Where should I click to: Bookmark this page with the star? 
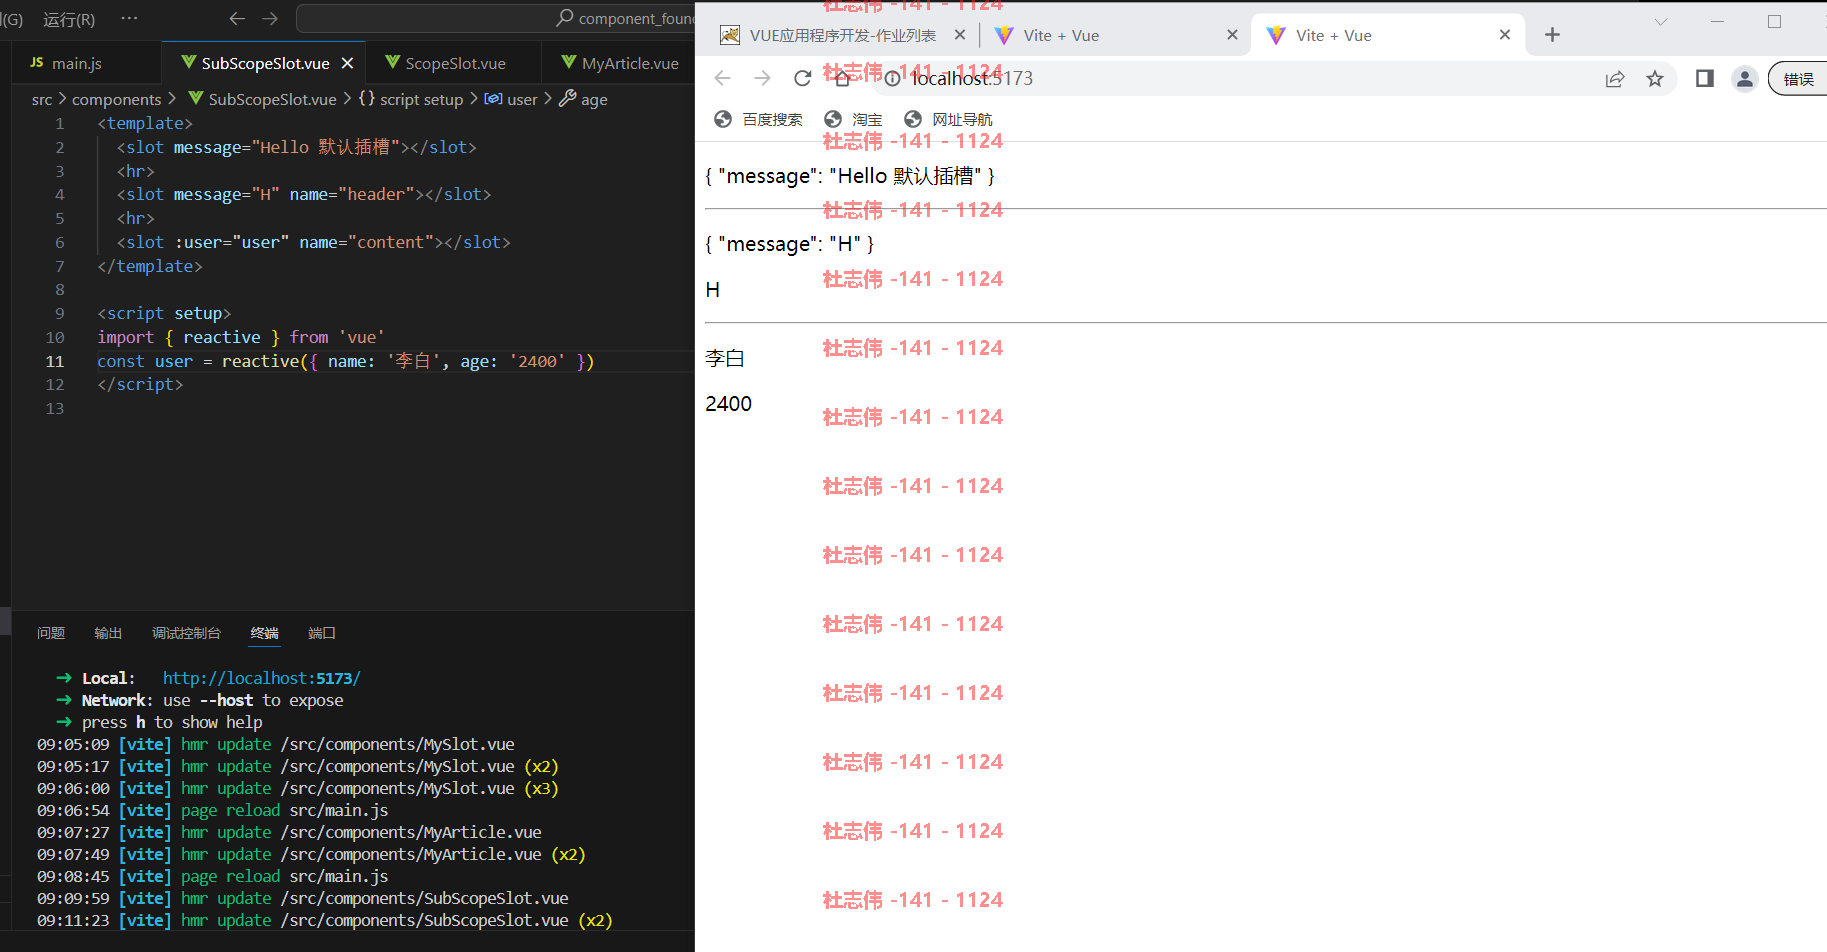tap(1655, 78)
